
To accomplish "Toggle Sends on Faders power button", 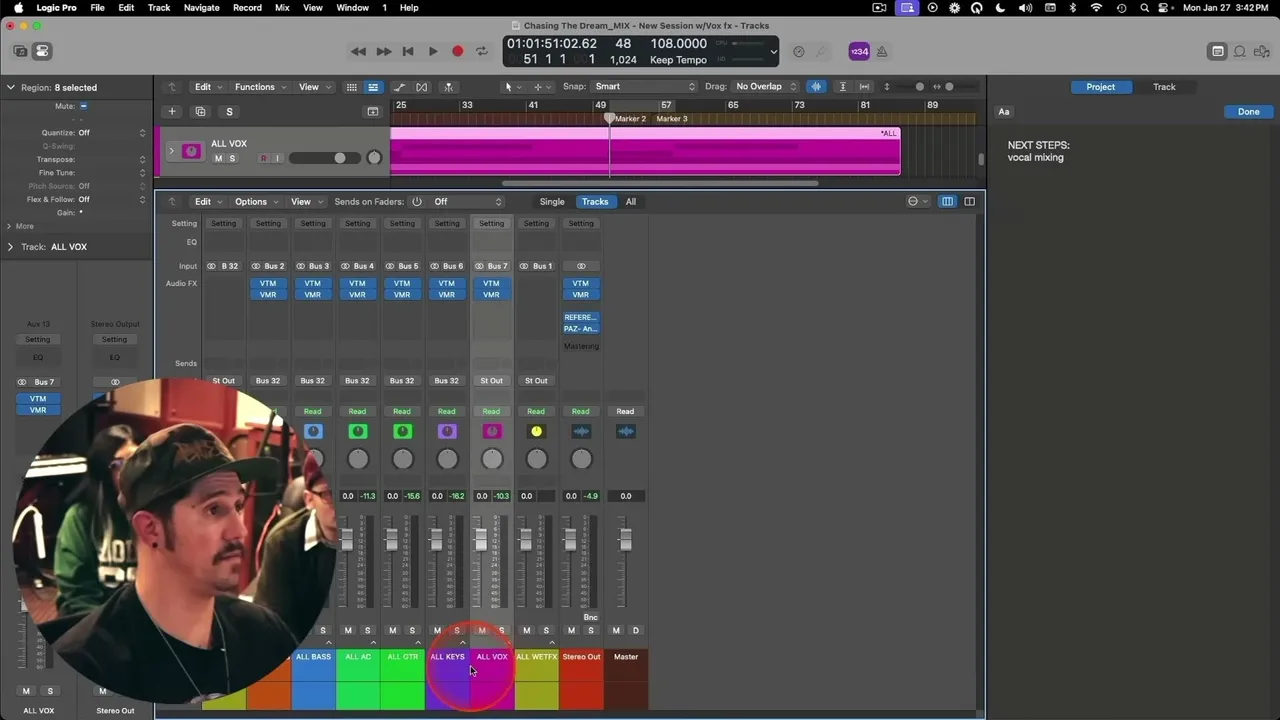I will [x=417, y=201].
